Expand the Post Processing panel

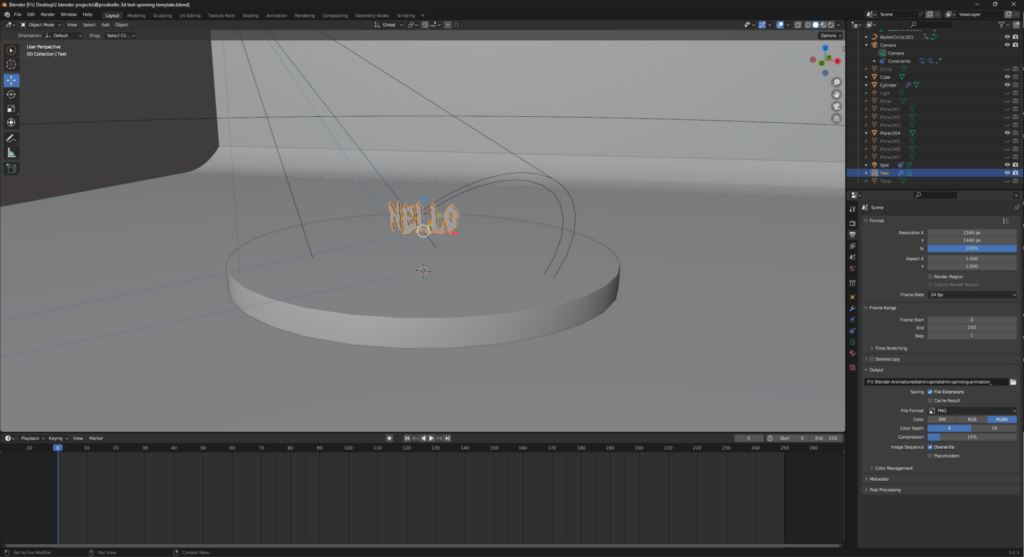point(885,490)
